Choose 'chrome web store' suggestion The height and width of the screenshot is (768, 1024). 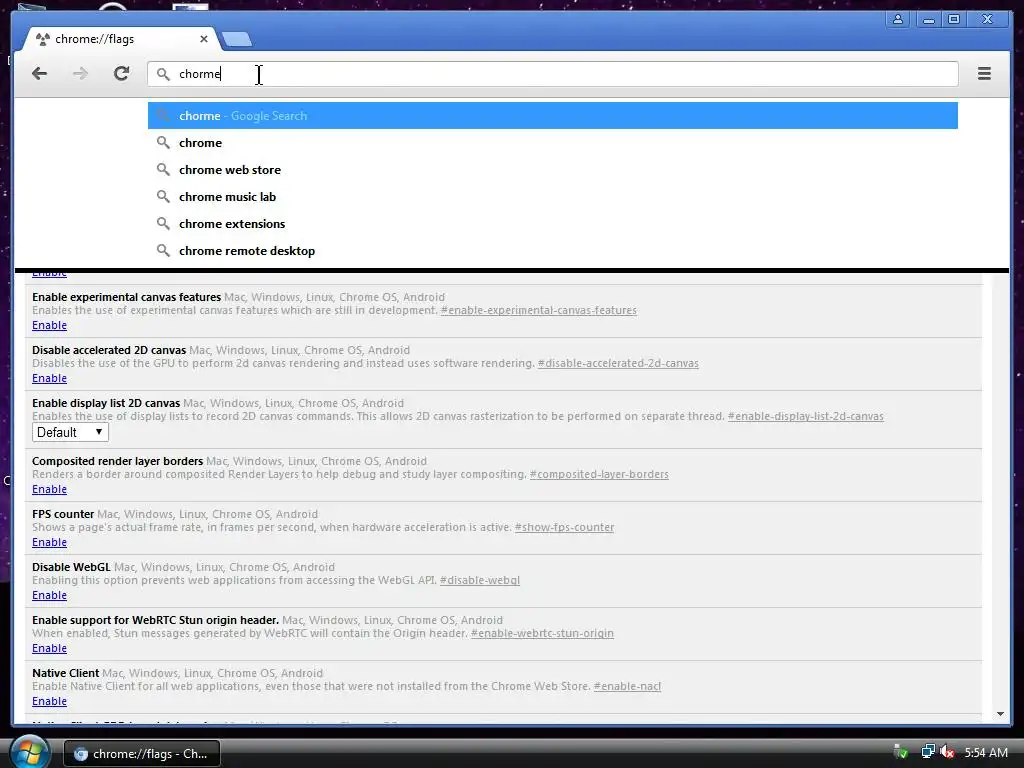tap(552, 170)
